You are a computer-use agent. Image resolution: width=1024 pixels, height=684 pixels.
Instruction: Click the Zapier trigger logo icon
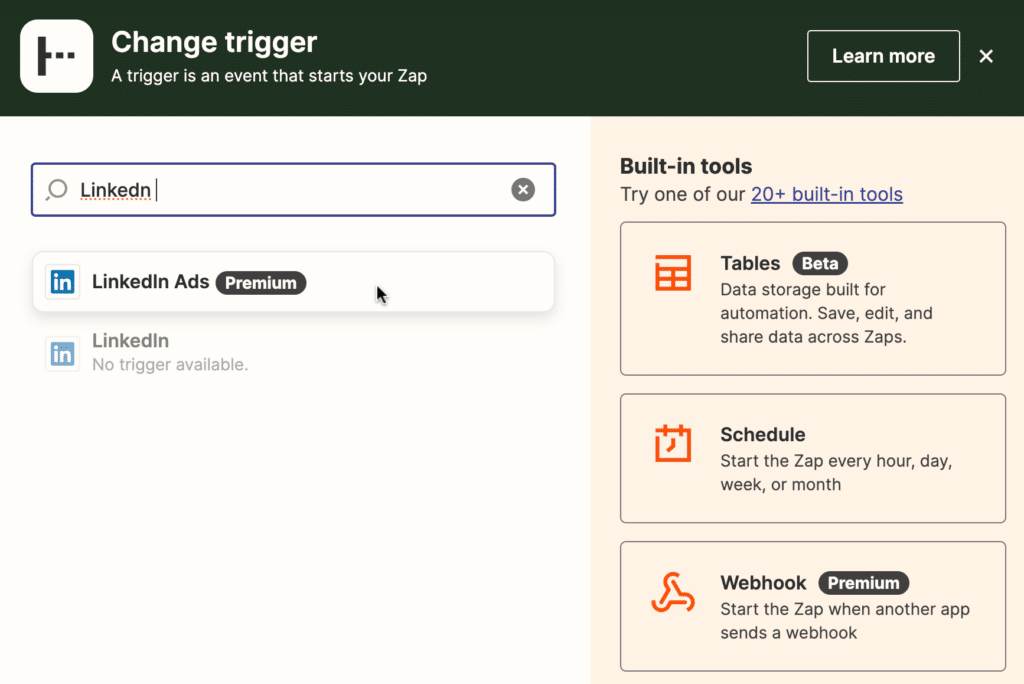pos(56,56)
